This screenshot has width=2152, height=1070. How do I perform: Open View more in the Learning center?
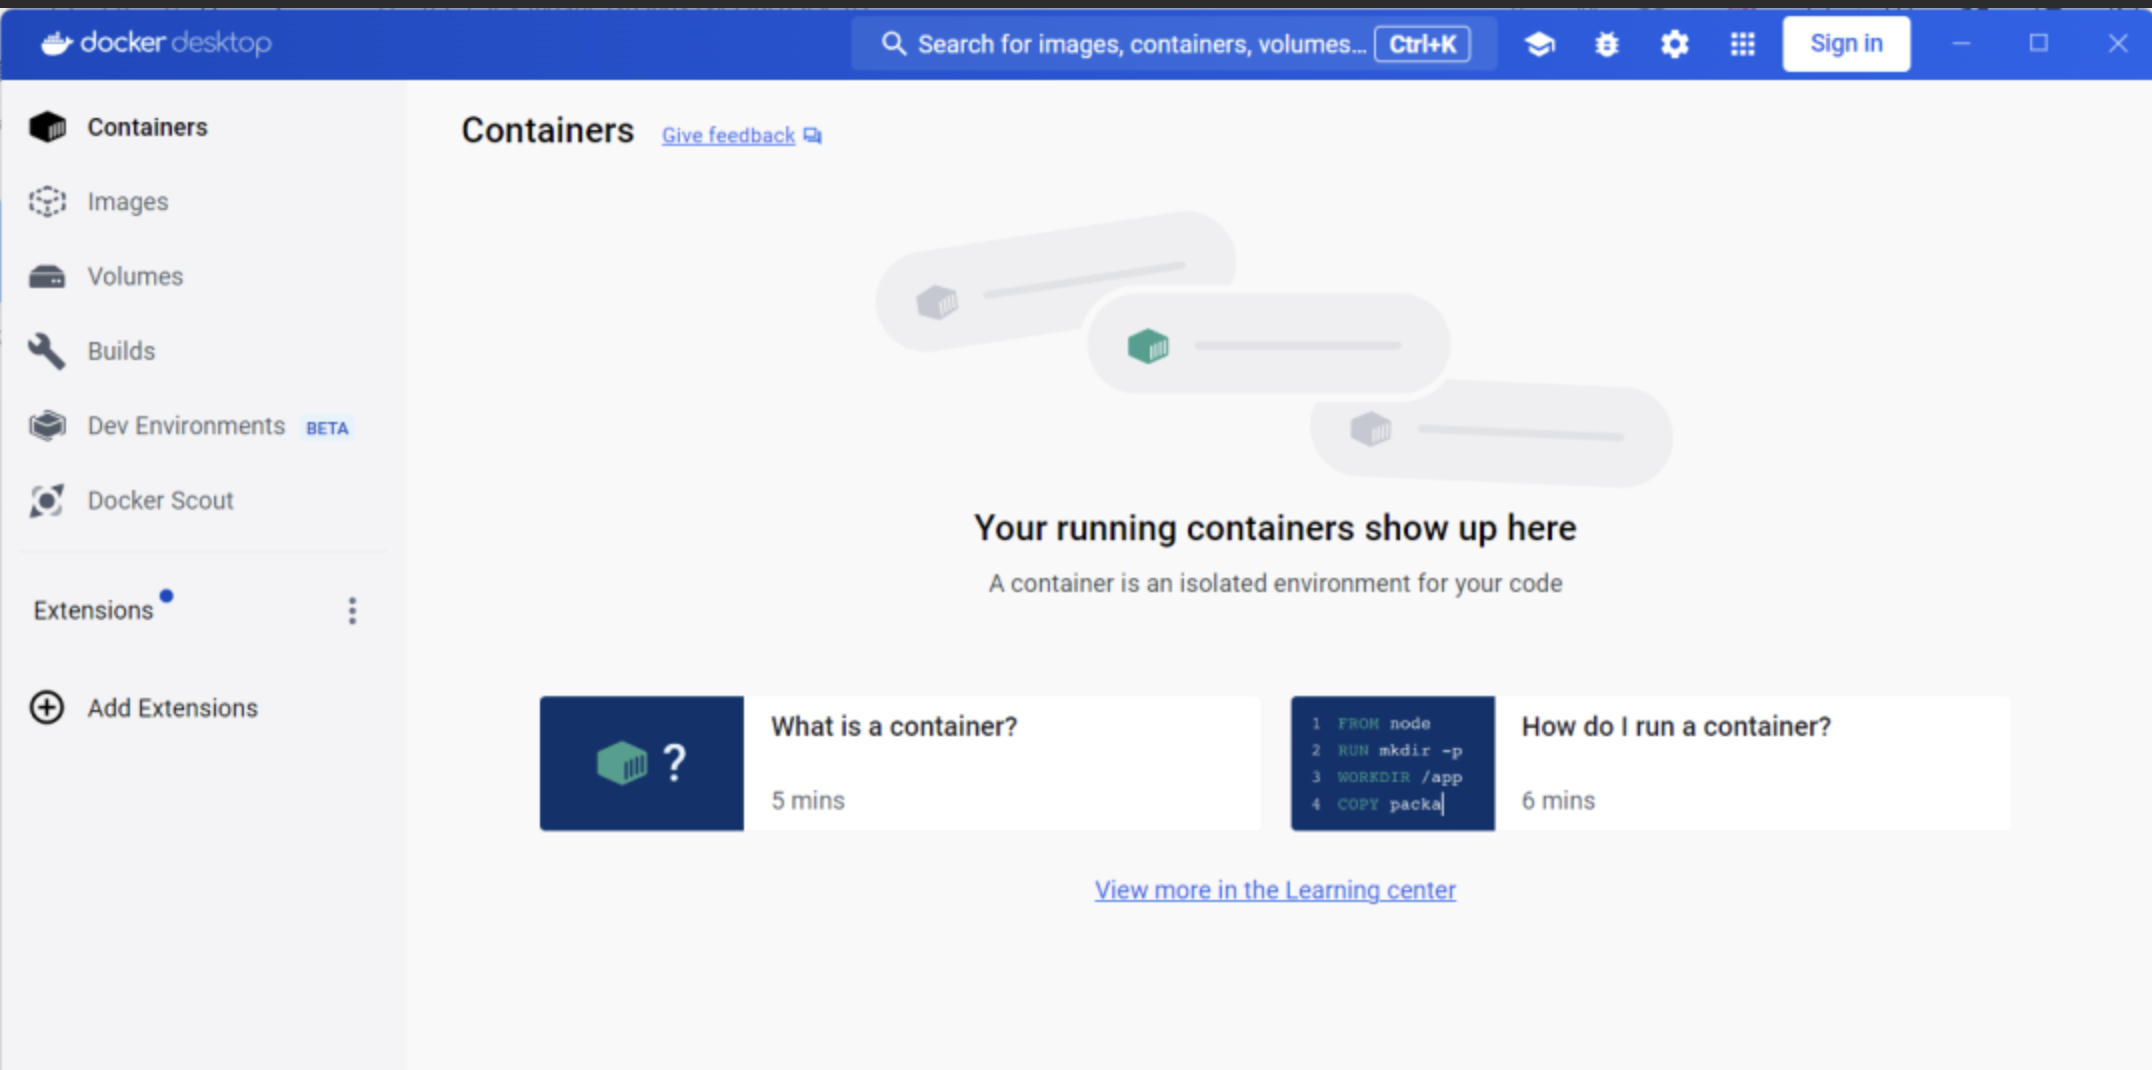[1275, 890]
